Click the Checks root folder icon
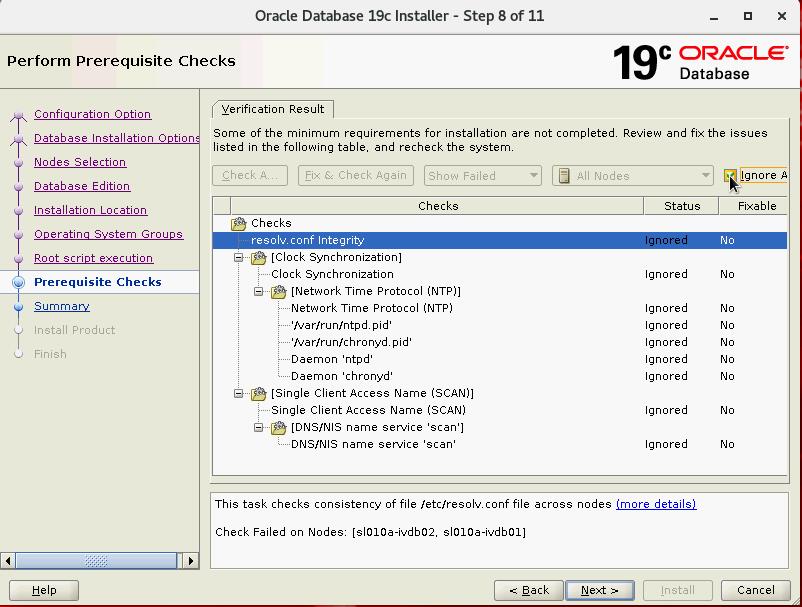The height and width of the screenshot is (607, 802). 238,224
